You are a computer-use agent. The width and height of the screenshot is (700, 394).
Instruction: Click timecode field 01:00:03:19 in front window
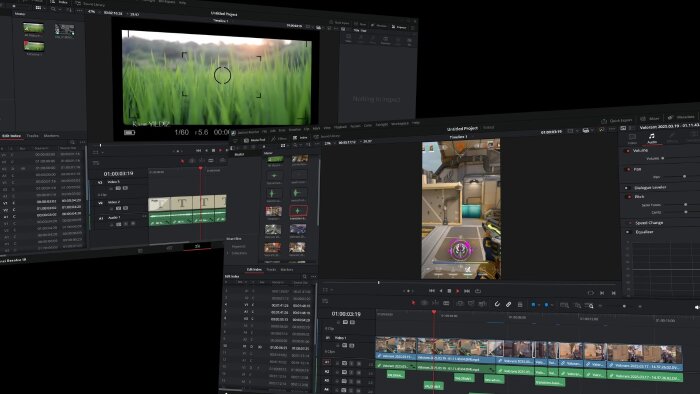(346, 314)
